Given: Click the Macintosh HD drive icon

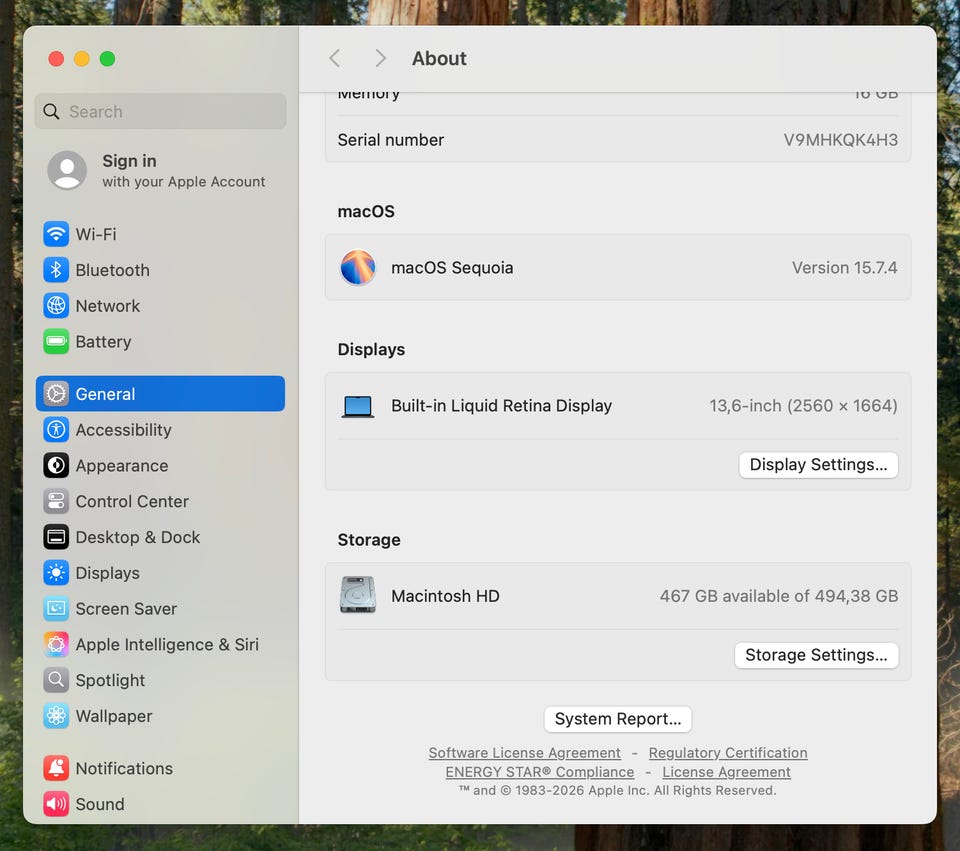Looking at the screenshot, I should click(x=358, y=595).
